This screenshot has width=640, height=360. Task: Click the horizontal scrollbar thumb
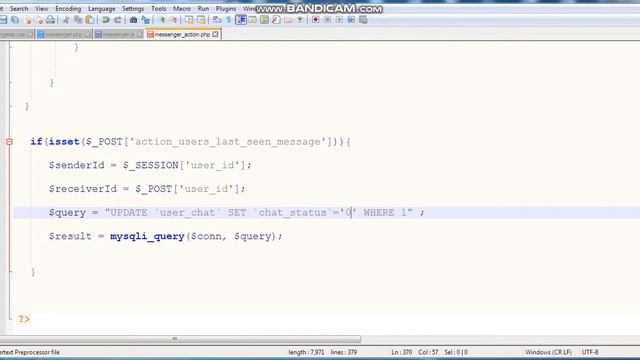tap(175, 339)
